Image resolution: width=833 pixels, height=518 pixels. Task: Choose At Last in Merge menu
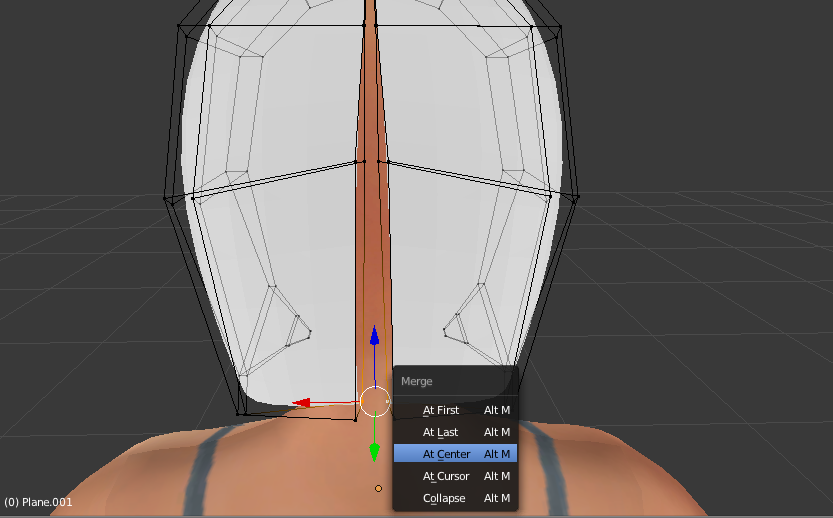[x=455, y=432]
